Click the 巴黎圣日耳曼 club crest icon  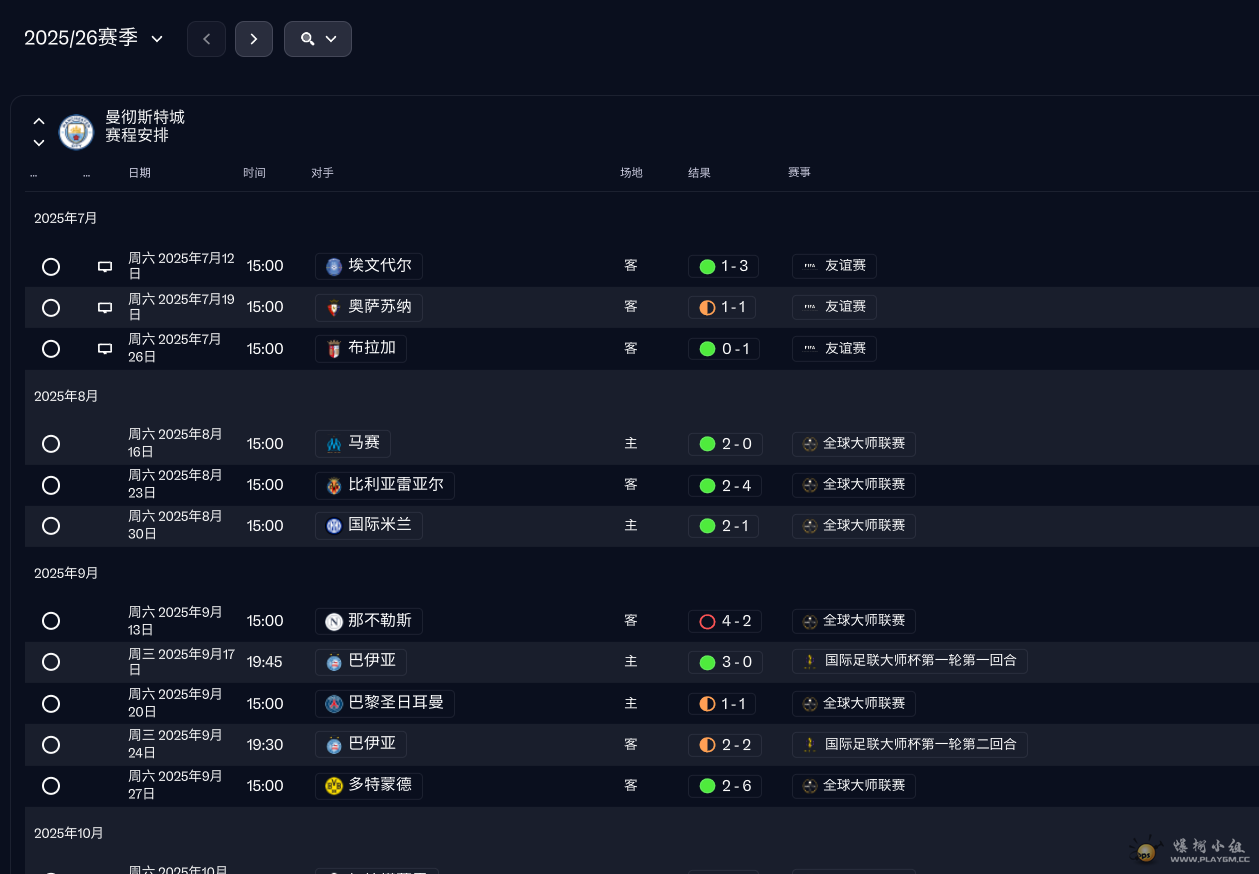click(x=334, y=704)
